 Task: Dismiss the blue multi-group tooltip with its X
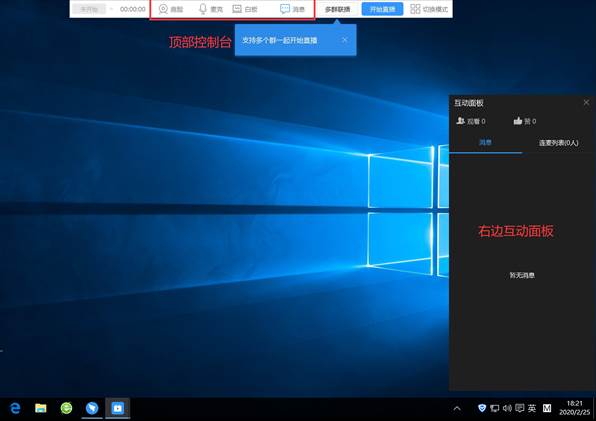(x=344, y=40)
